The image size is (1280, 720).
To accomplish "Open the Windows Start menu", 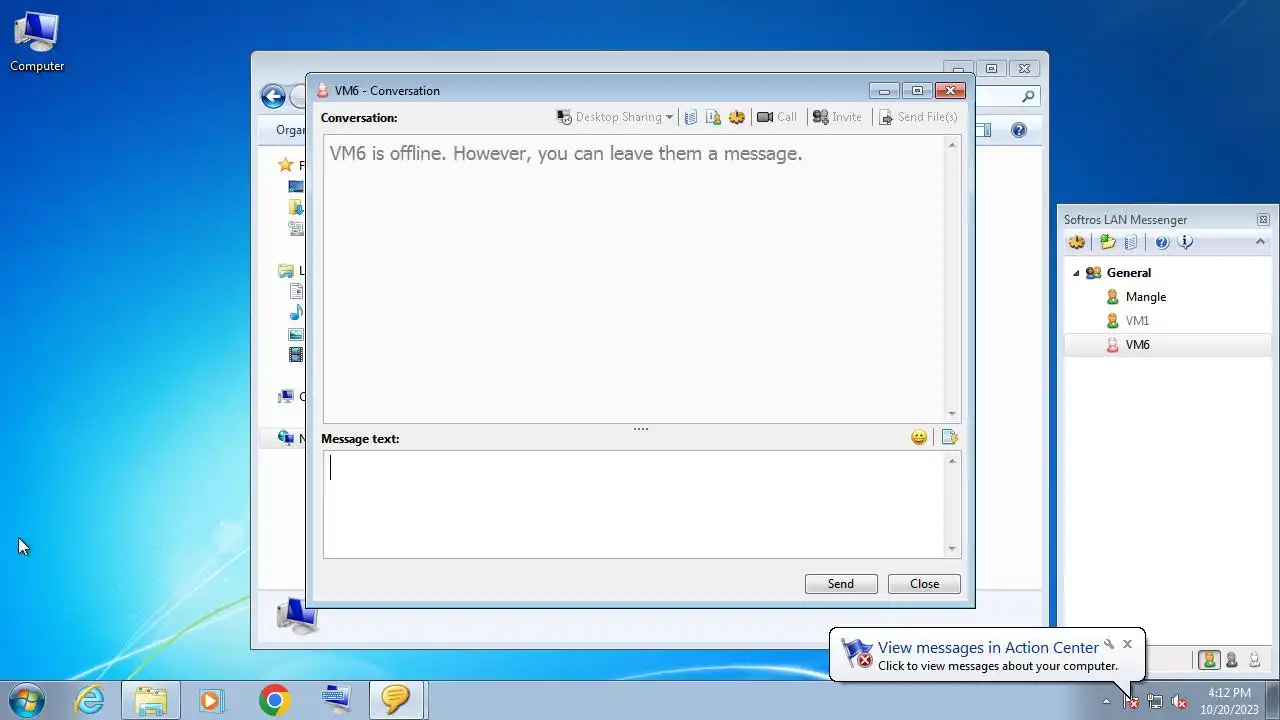I will [27, 699].
